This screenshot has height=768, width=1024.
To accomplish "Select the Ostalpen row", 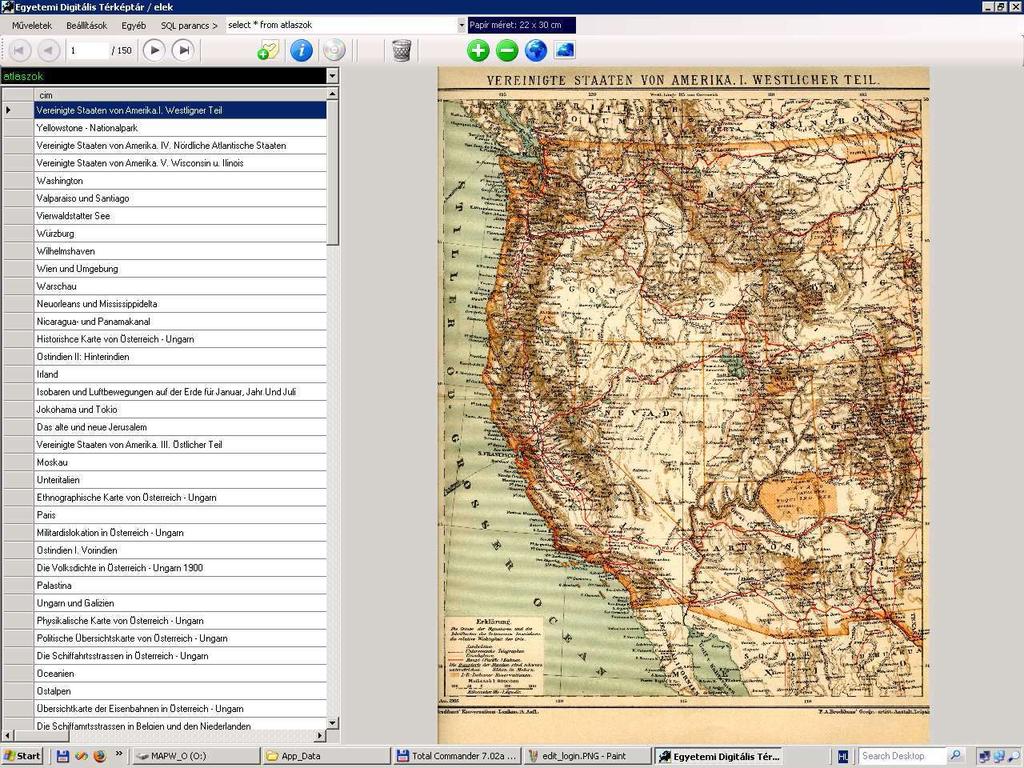I will click(x=180, y=692).
